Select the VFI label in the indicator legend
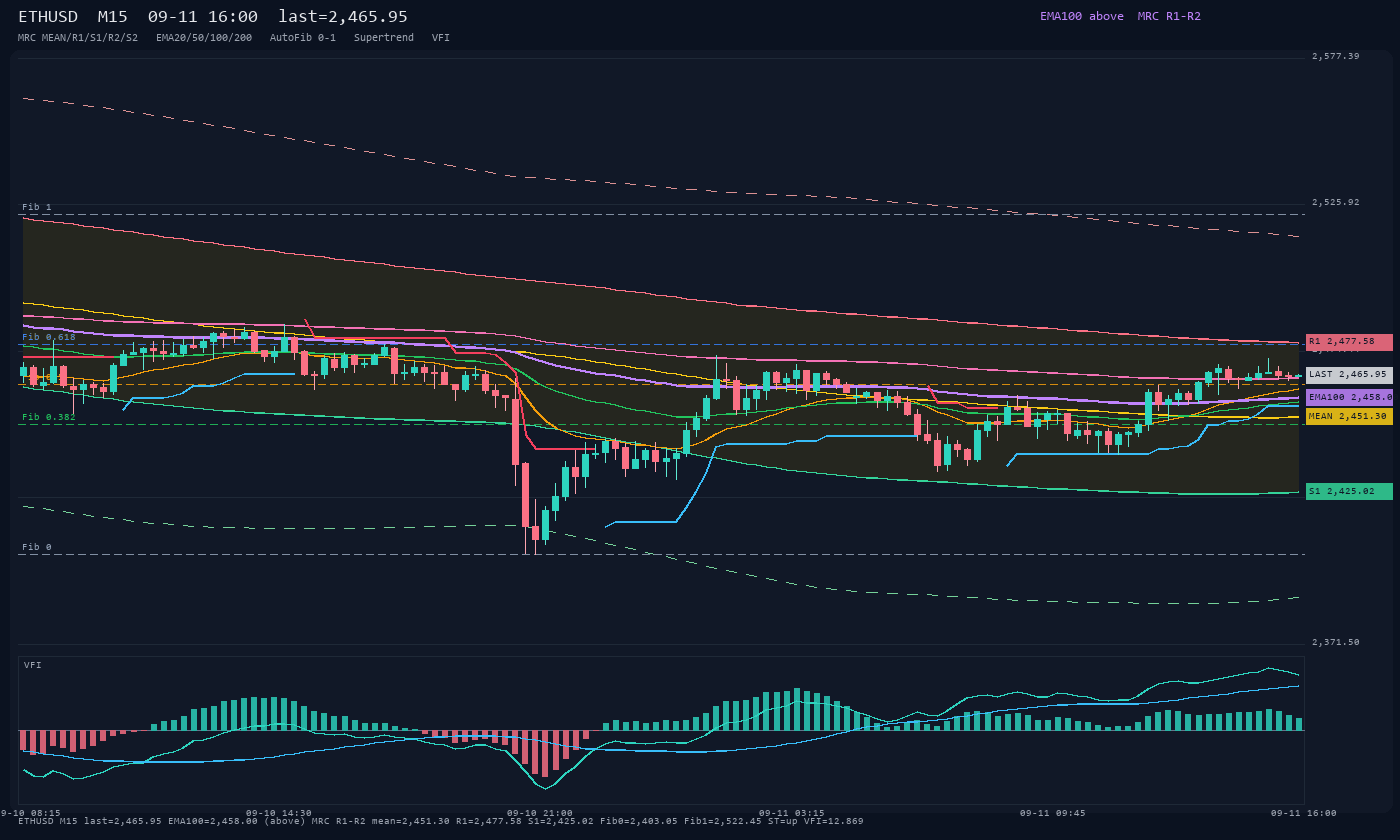The width and height of the screenshot is (1400, 840). (441, 37)
